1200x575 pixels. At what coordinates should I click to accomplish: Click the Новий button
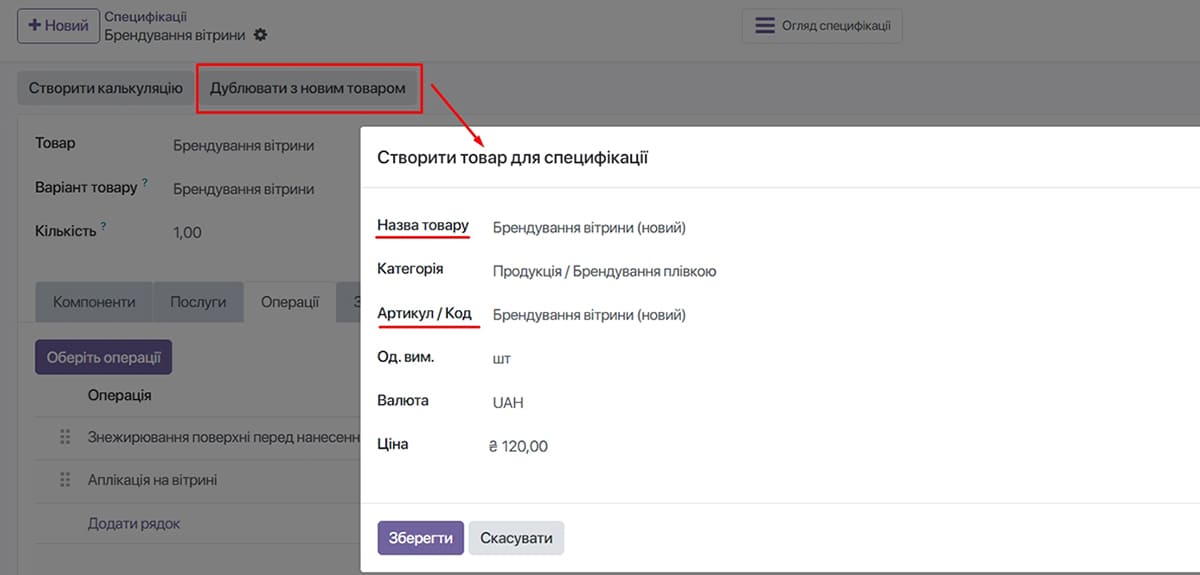[x=59, y=26]
